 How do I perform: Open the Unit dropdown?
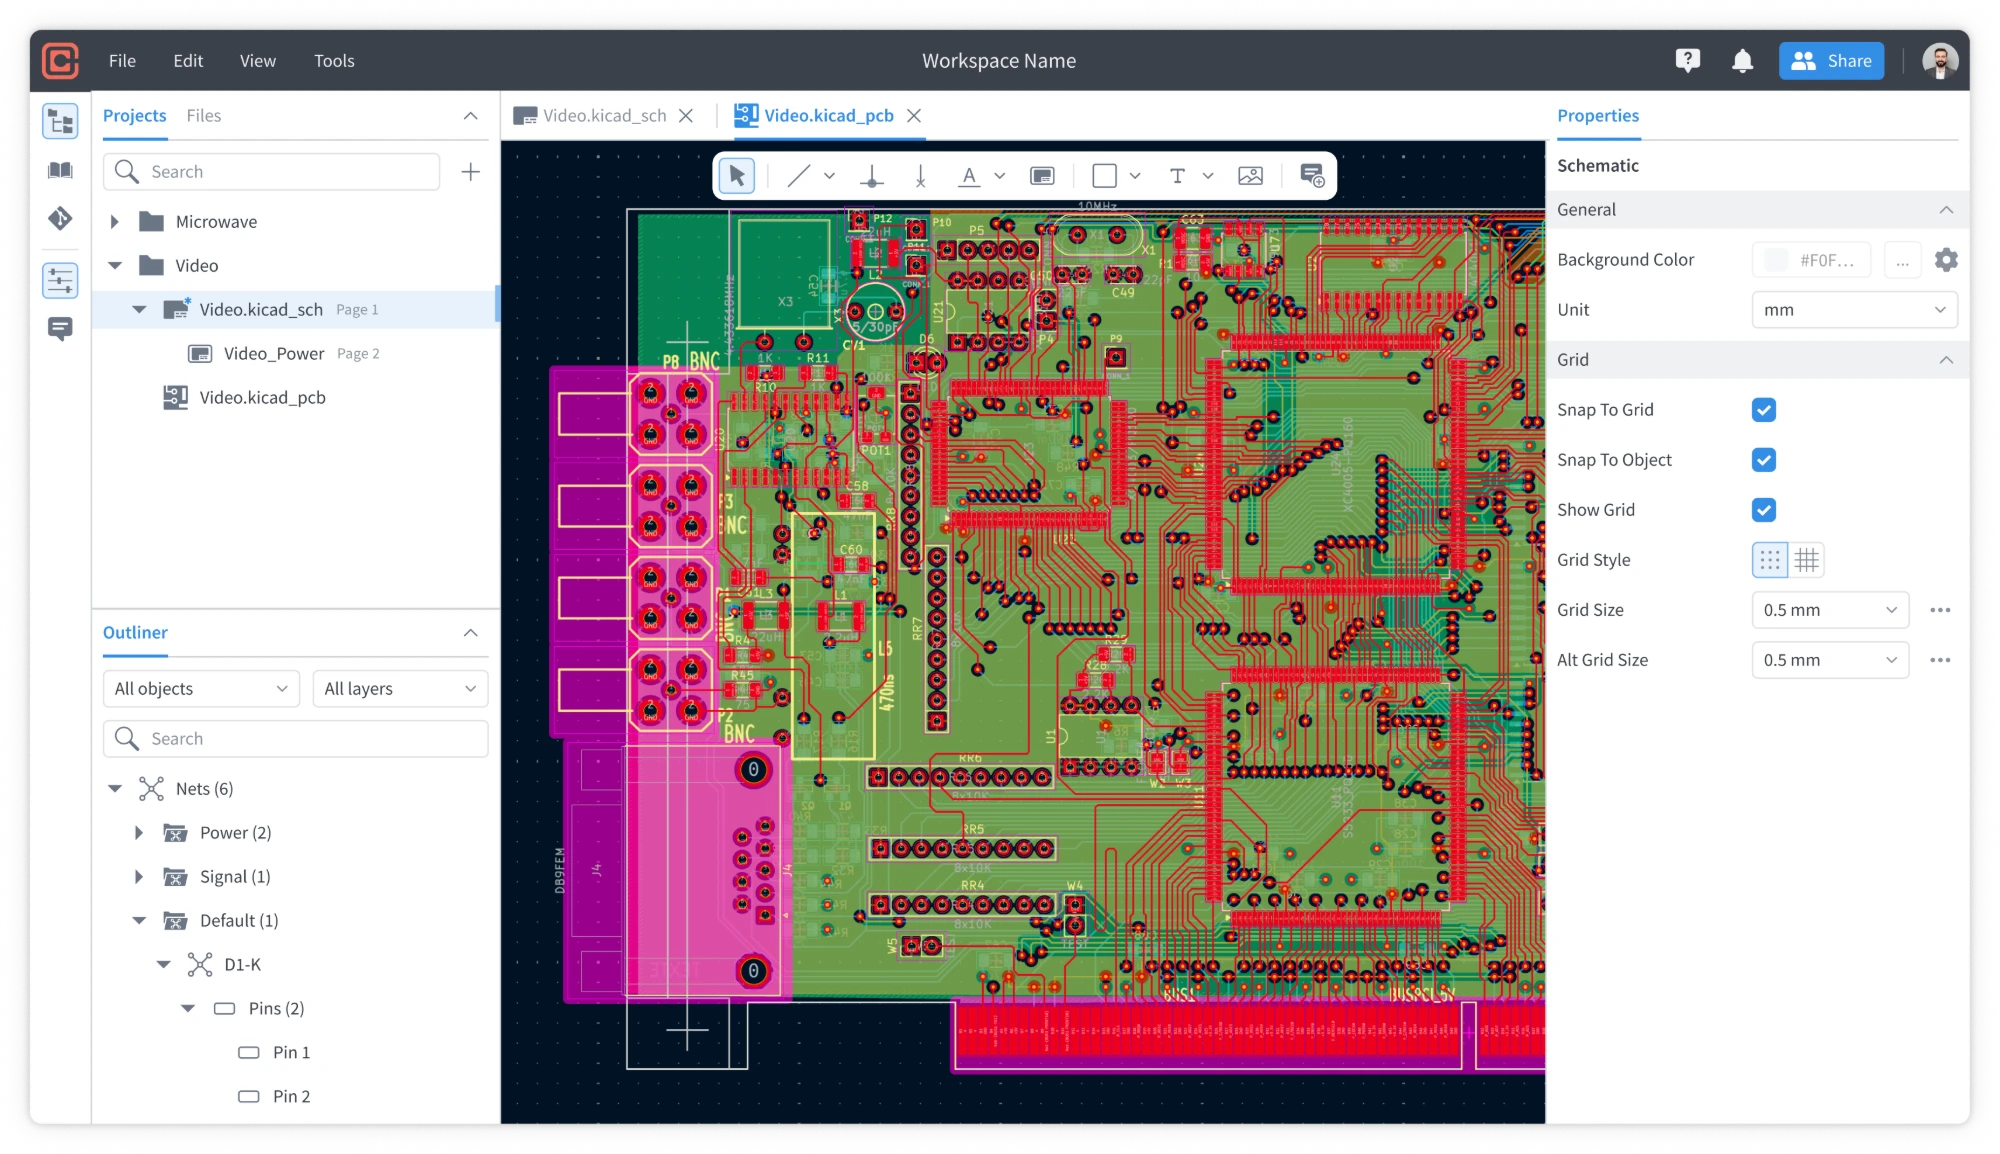pos(1855,310)
